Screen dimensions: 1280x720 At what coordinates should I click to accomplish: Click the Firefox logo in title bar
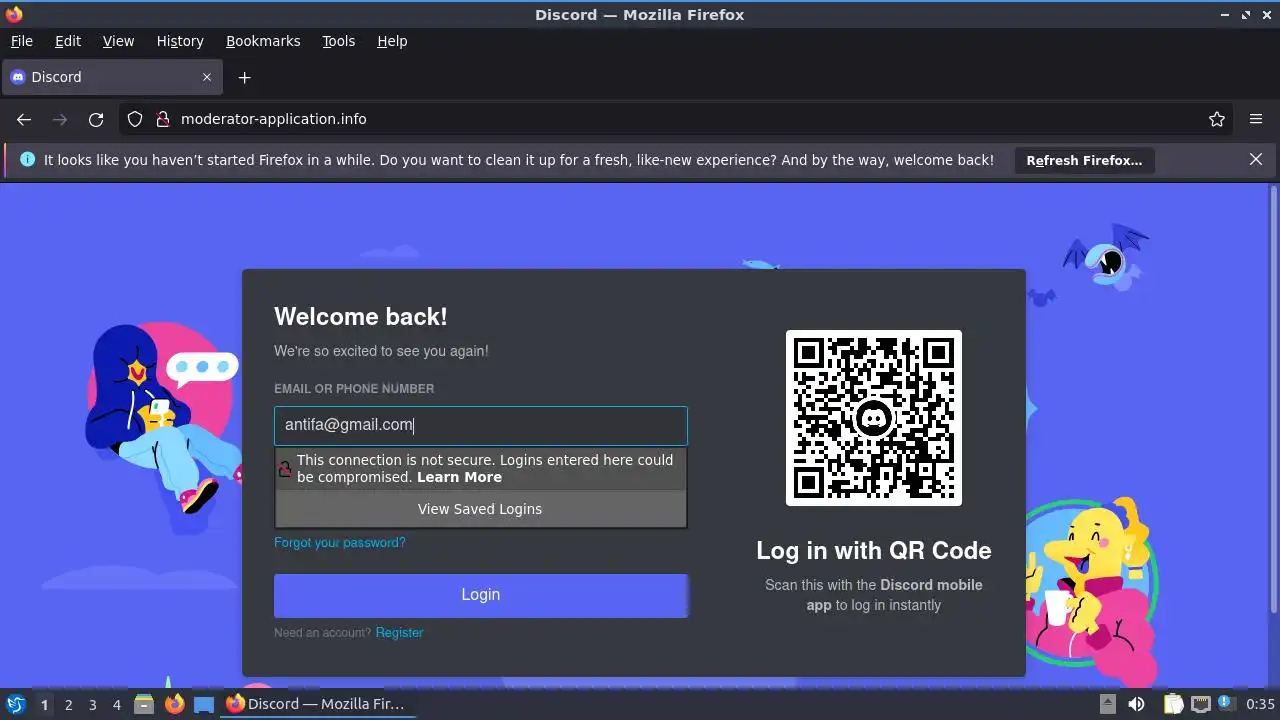13,14
